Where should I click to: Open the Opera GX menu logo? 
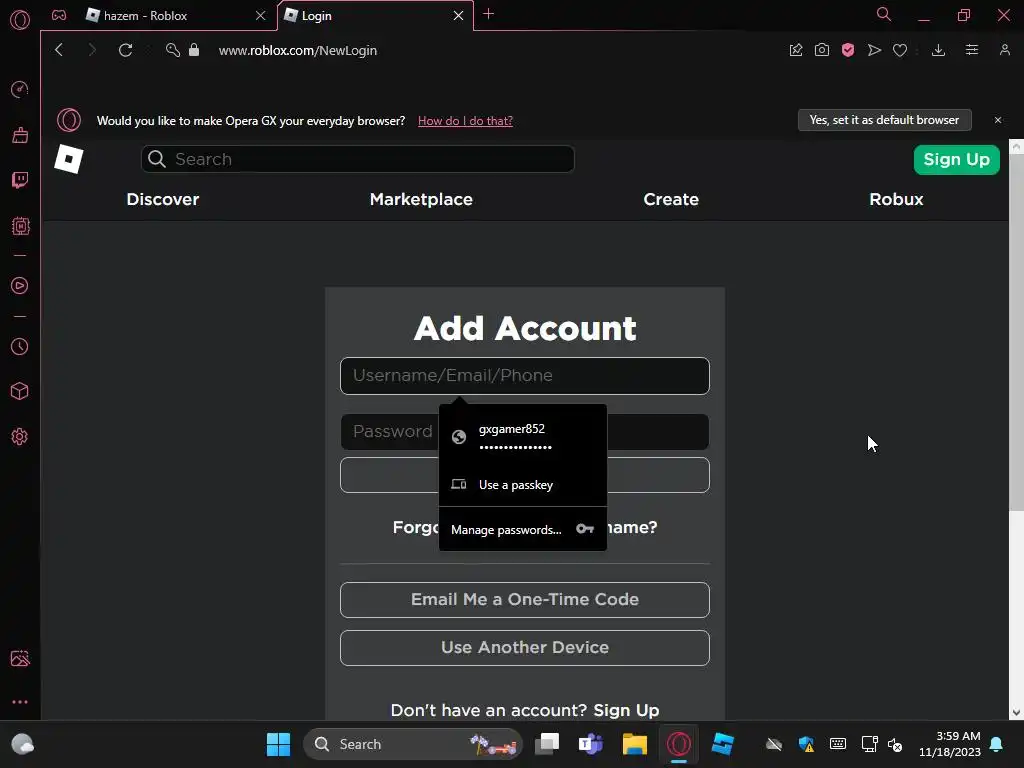(20, 20)
